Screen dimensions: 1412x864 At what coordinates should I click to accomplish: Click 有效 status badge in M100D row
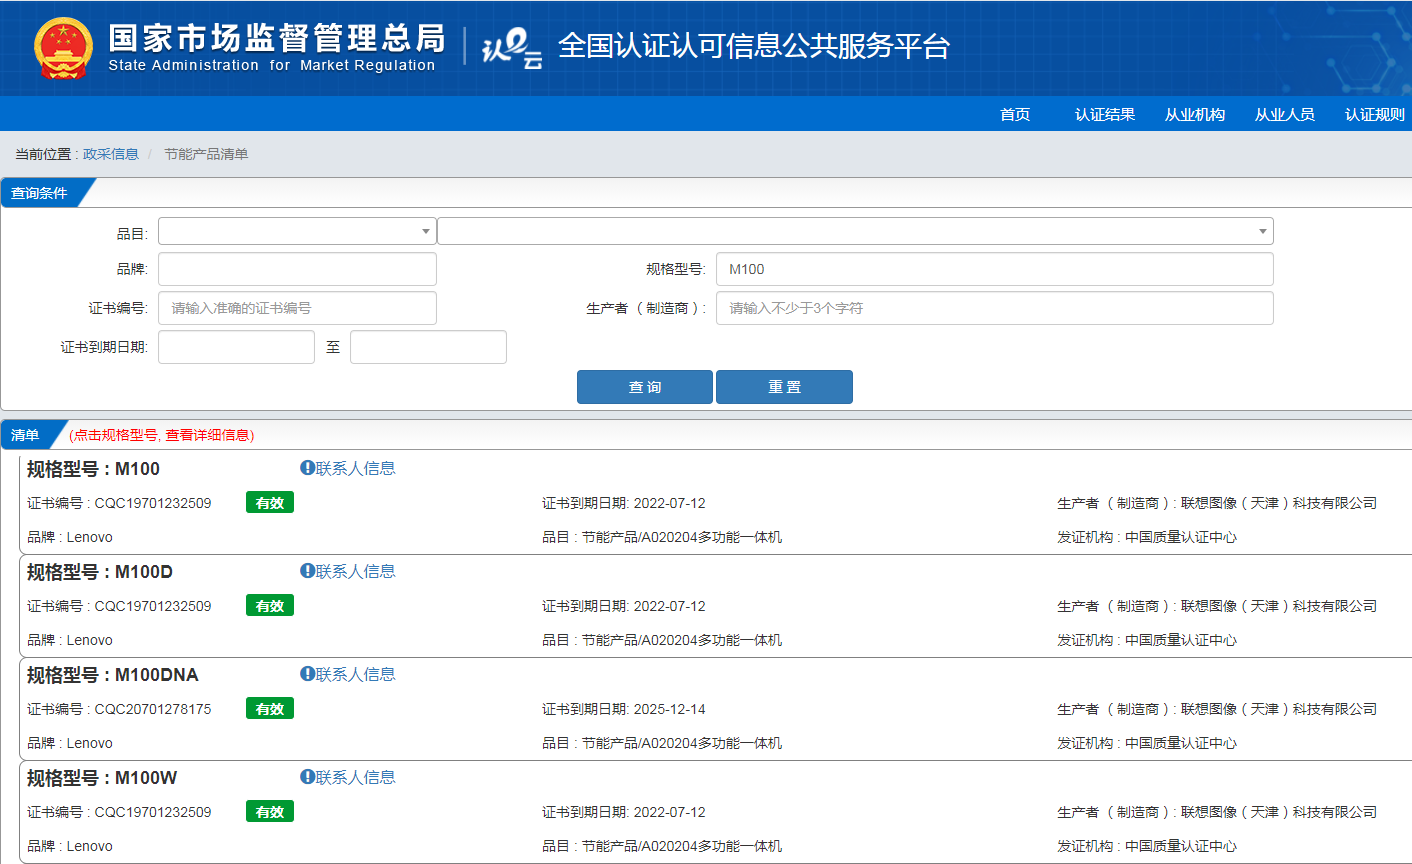270,606
